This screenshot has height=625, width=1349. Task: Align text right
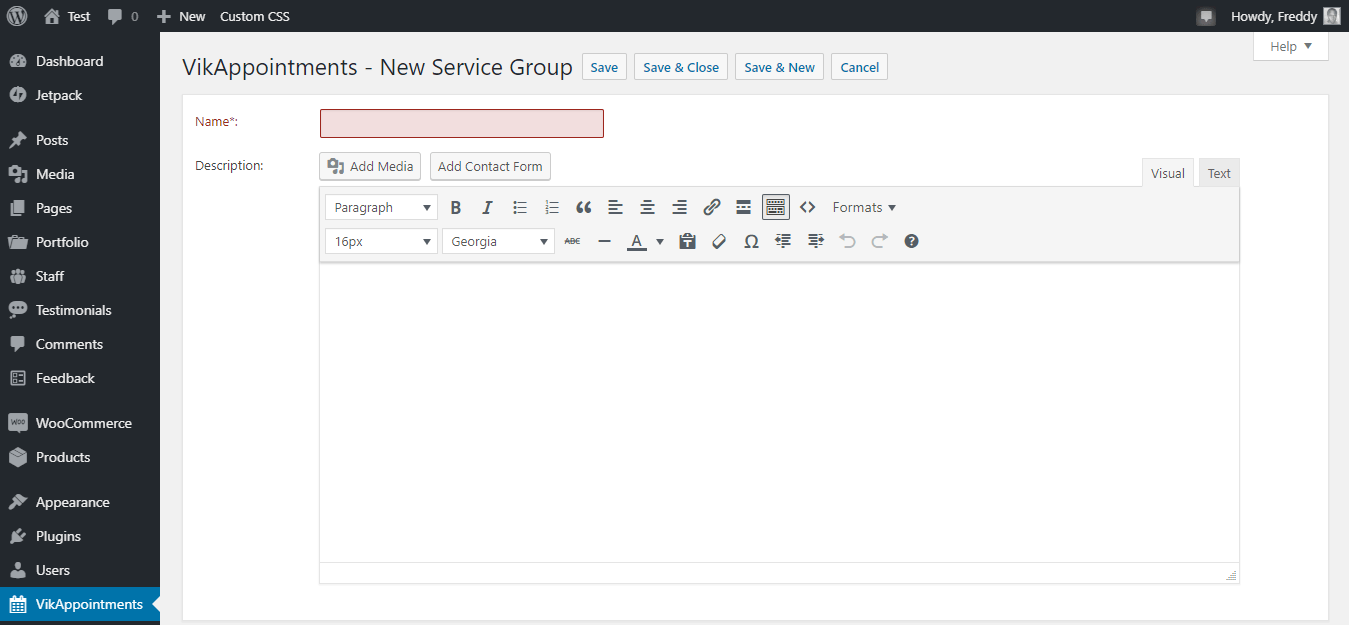coord(680,207)
